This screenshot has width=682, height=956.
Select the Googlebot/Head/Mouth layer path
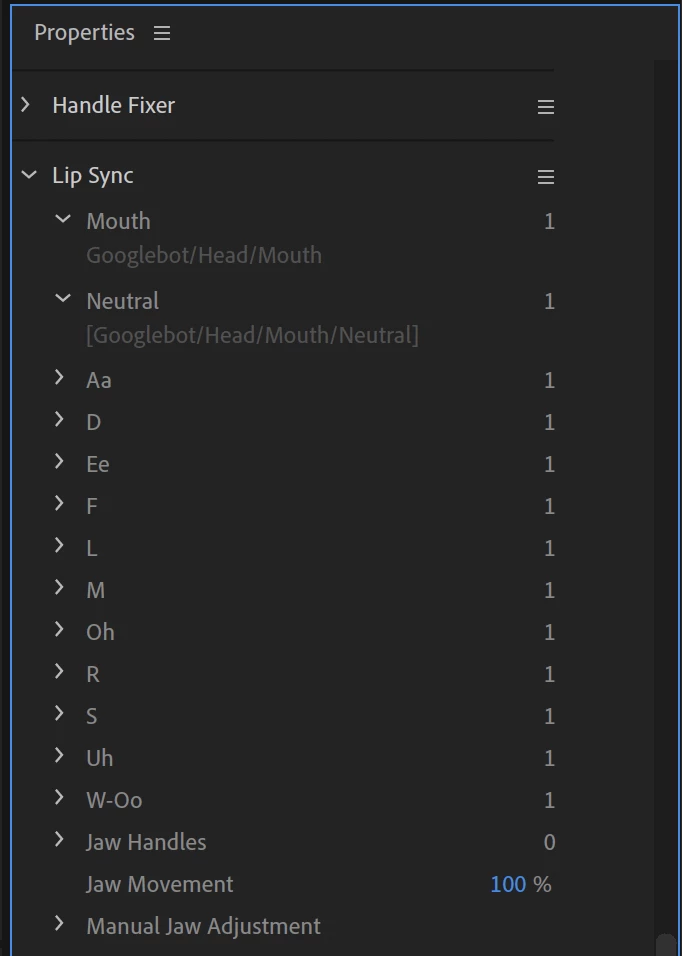[x=204, y=255]
